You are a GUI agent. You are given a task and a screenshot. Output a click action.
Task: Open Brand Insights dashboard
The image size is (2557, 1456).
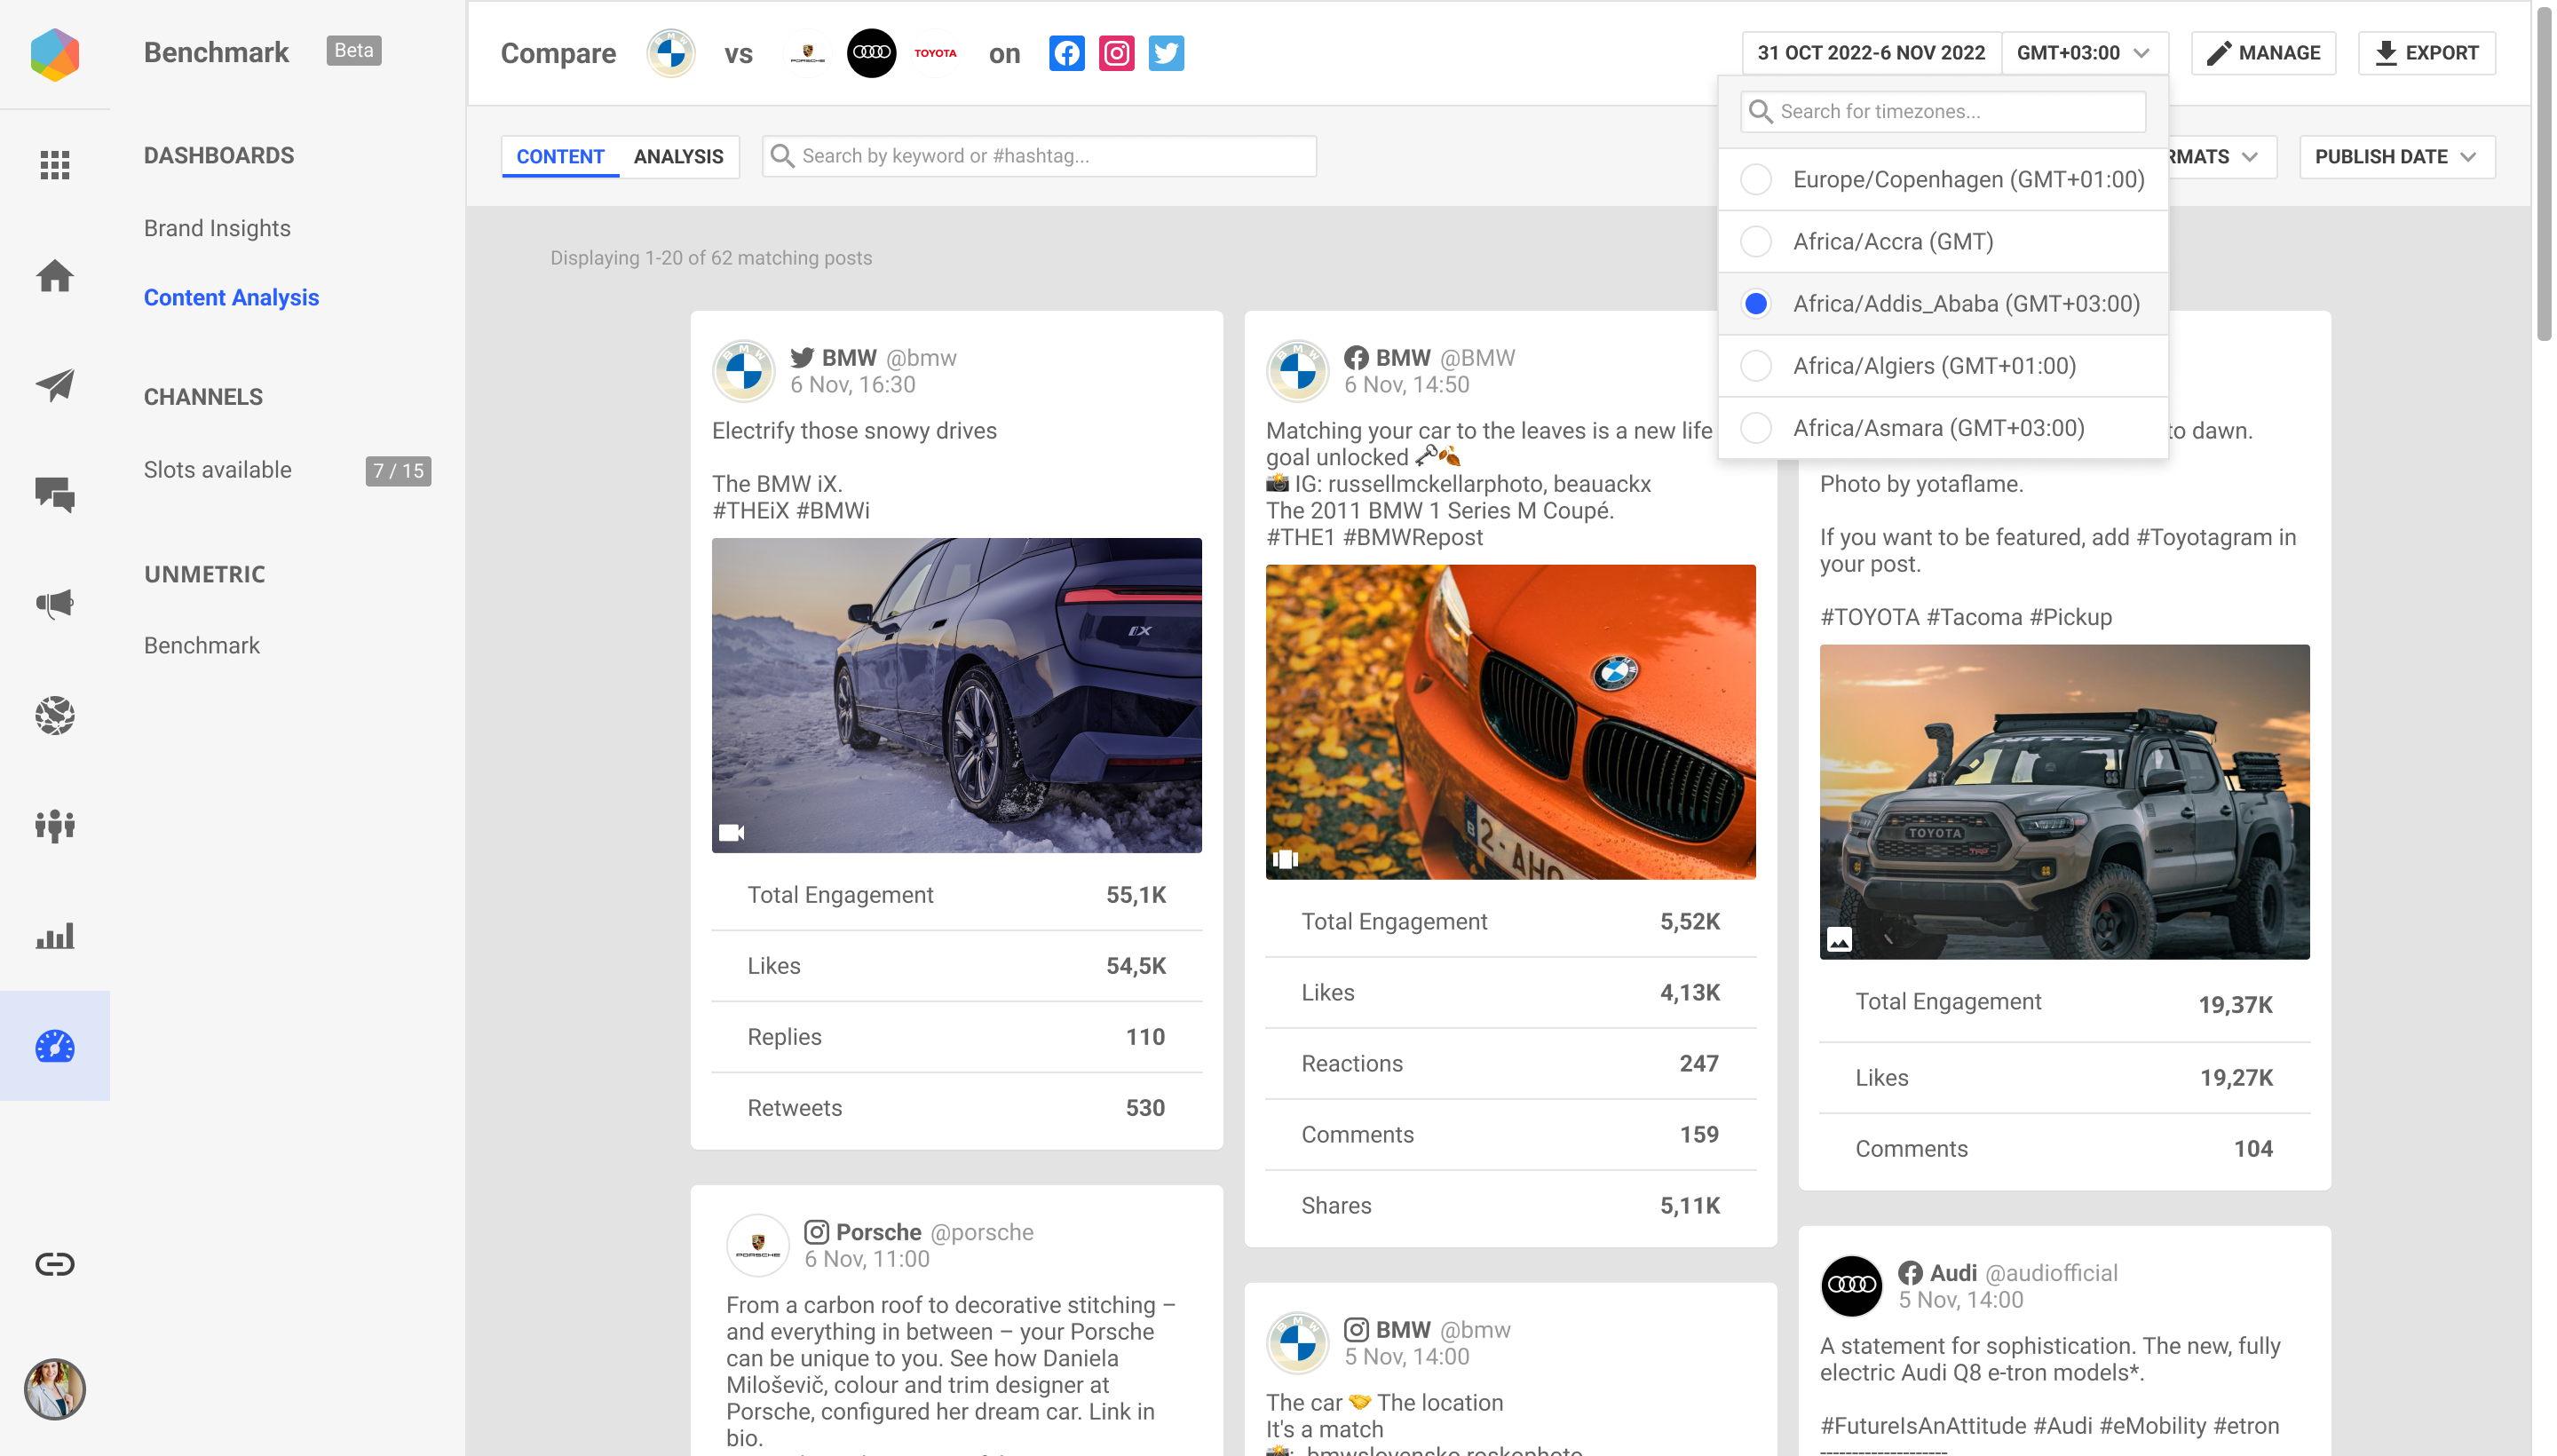coord(217,228)
